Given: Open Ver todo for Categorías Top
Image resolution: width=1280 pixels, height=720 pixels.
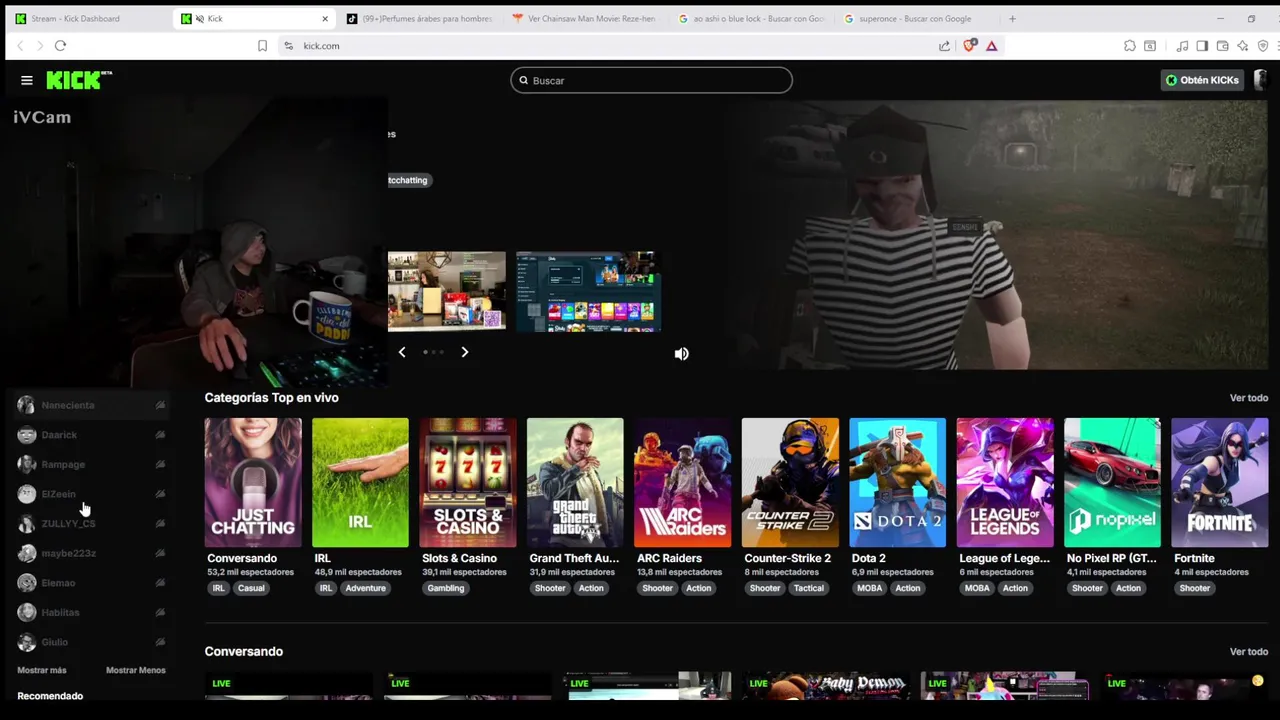Looking at the screenshot, I should pyautogui.click(x=1249, y=398).
